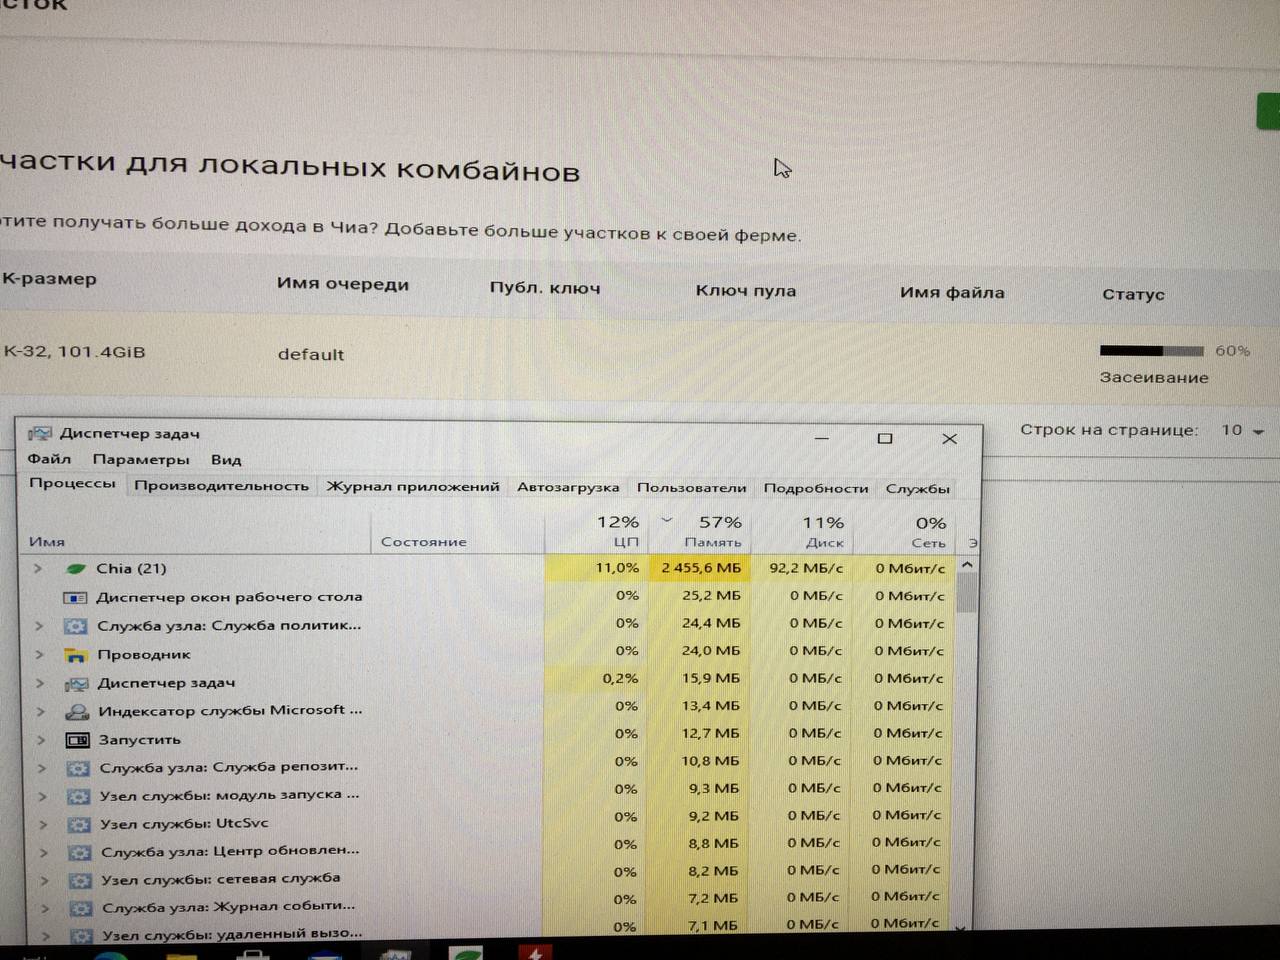The width and height of the screenshot is (1280, 960).
Task: Expand Индексатор службы Microsoft row
Action: coord(40,712)
